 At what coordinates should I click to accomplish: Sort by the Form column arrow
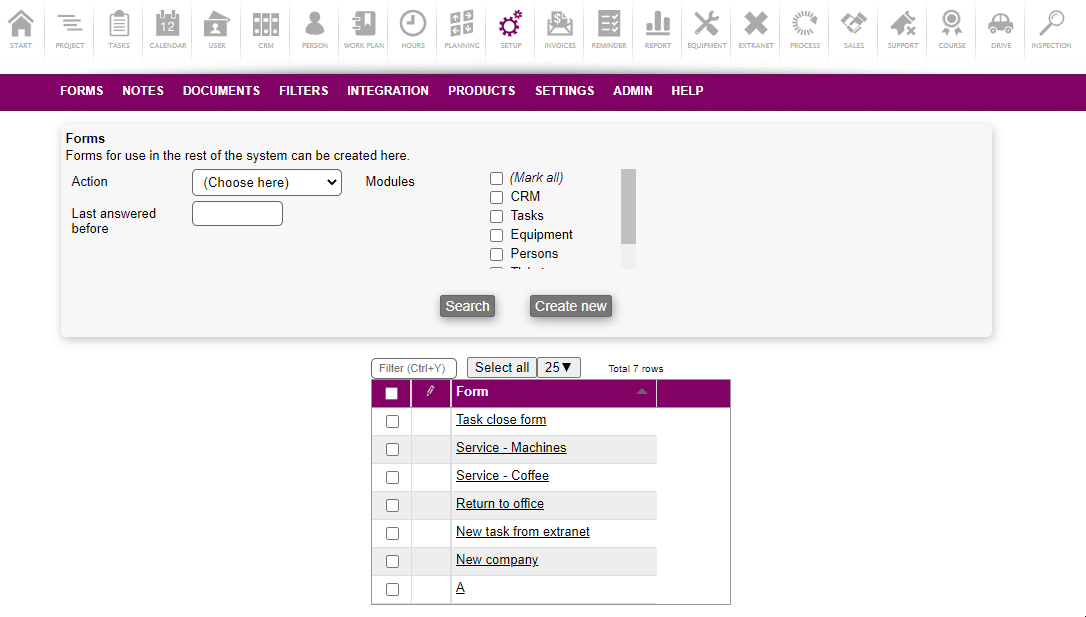click(x=642, y=392)
